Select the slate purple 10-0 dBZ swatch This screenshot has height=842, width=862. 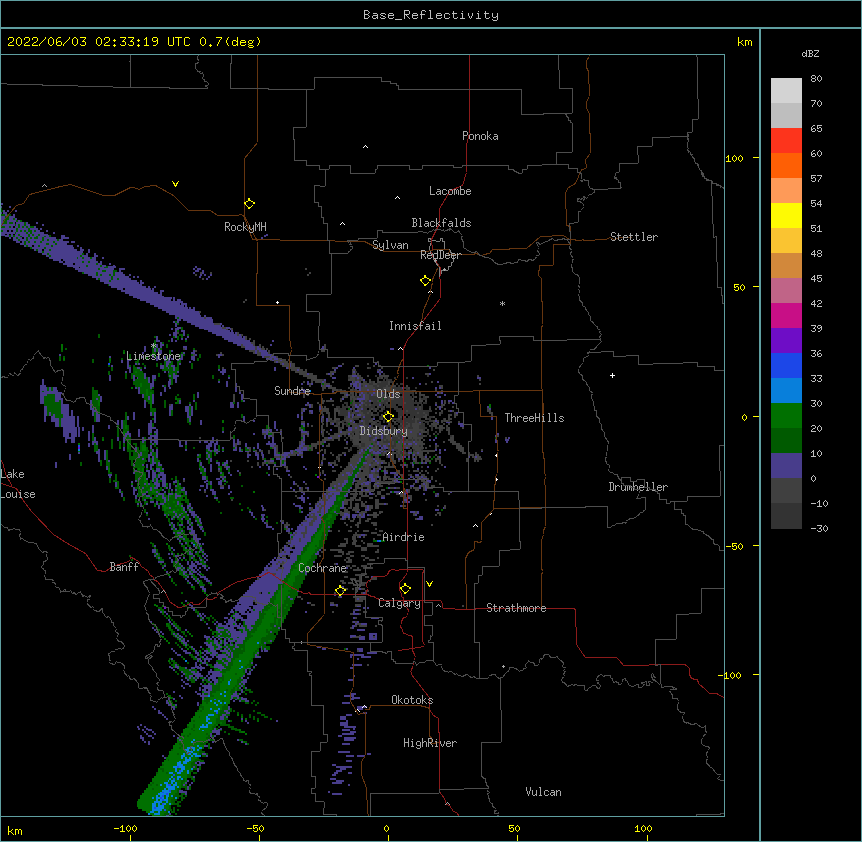coord(786,466)
